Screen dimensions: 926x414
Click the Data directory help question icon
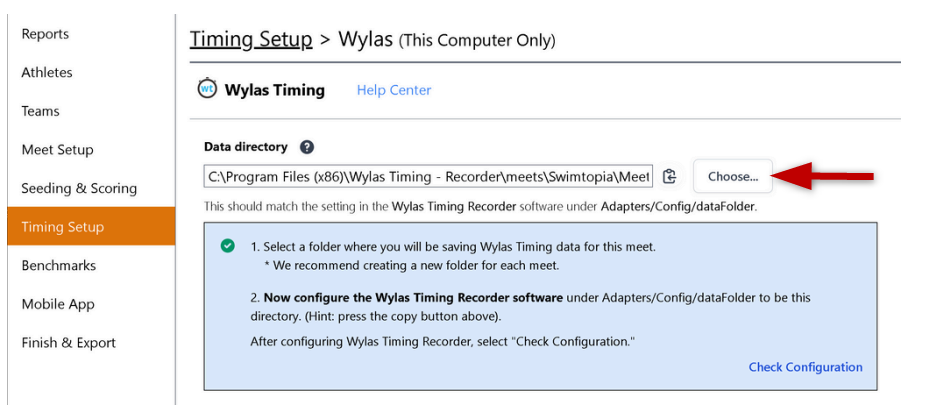[307, 147]
